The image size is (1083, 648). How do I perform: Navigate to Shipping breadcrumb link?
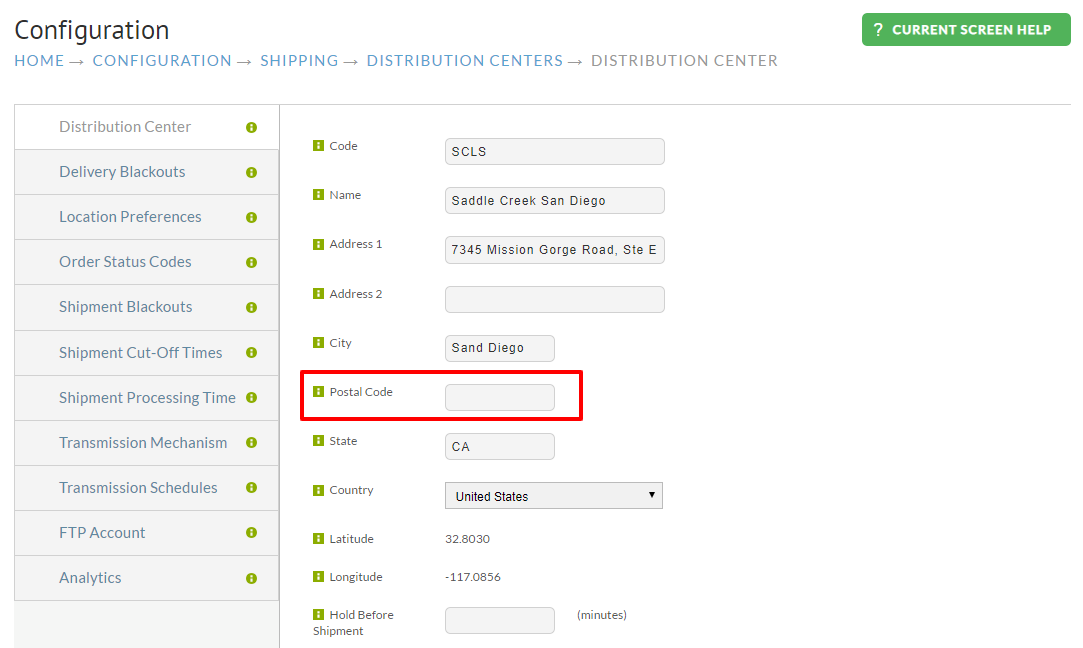299,61
